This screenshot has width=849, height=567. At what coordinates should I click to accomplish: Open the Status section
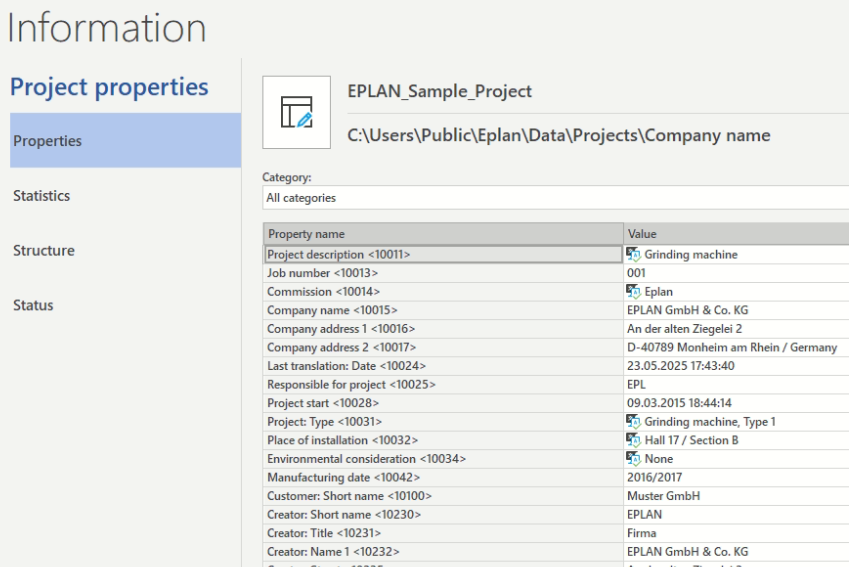33,305
